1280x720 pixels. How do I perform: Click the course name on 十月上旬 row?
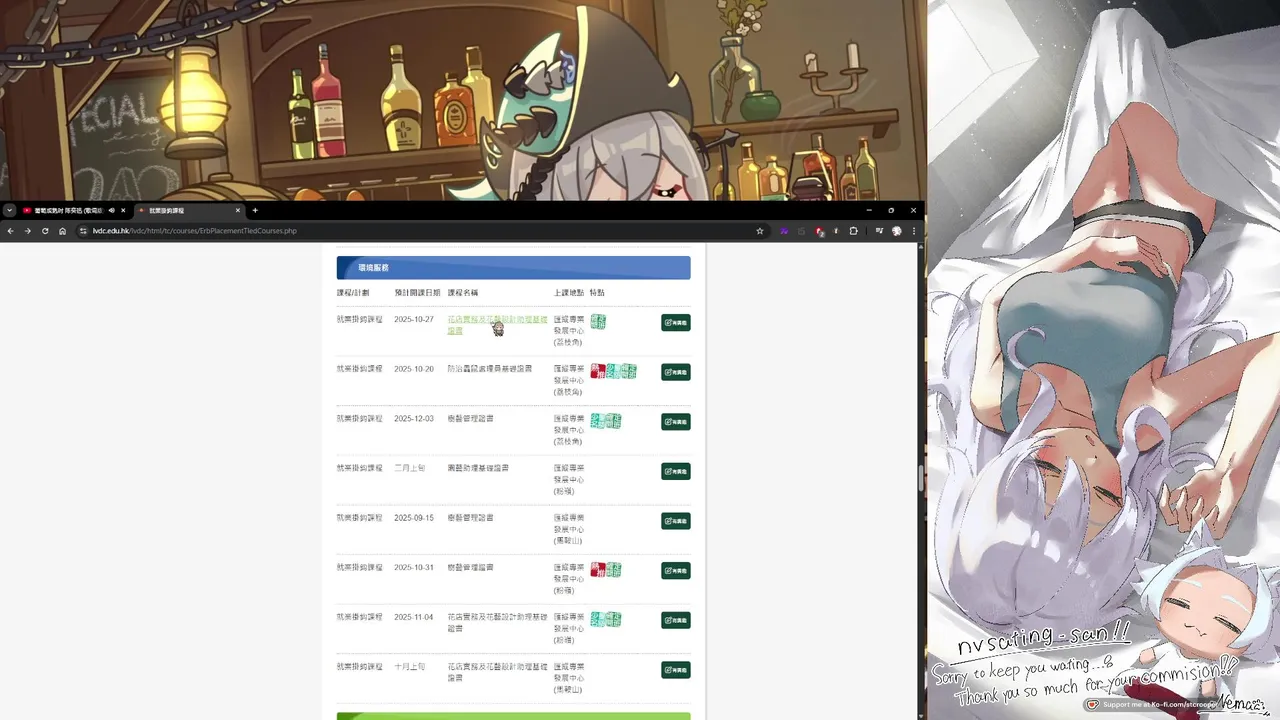coord(497,672)
